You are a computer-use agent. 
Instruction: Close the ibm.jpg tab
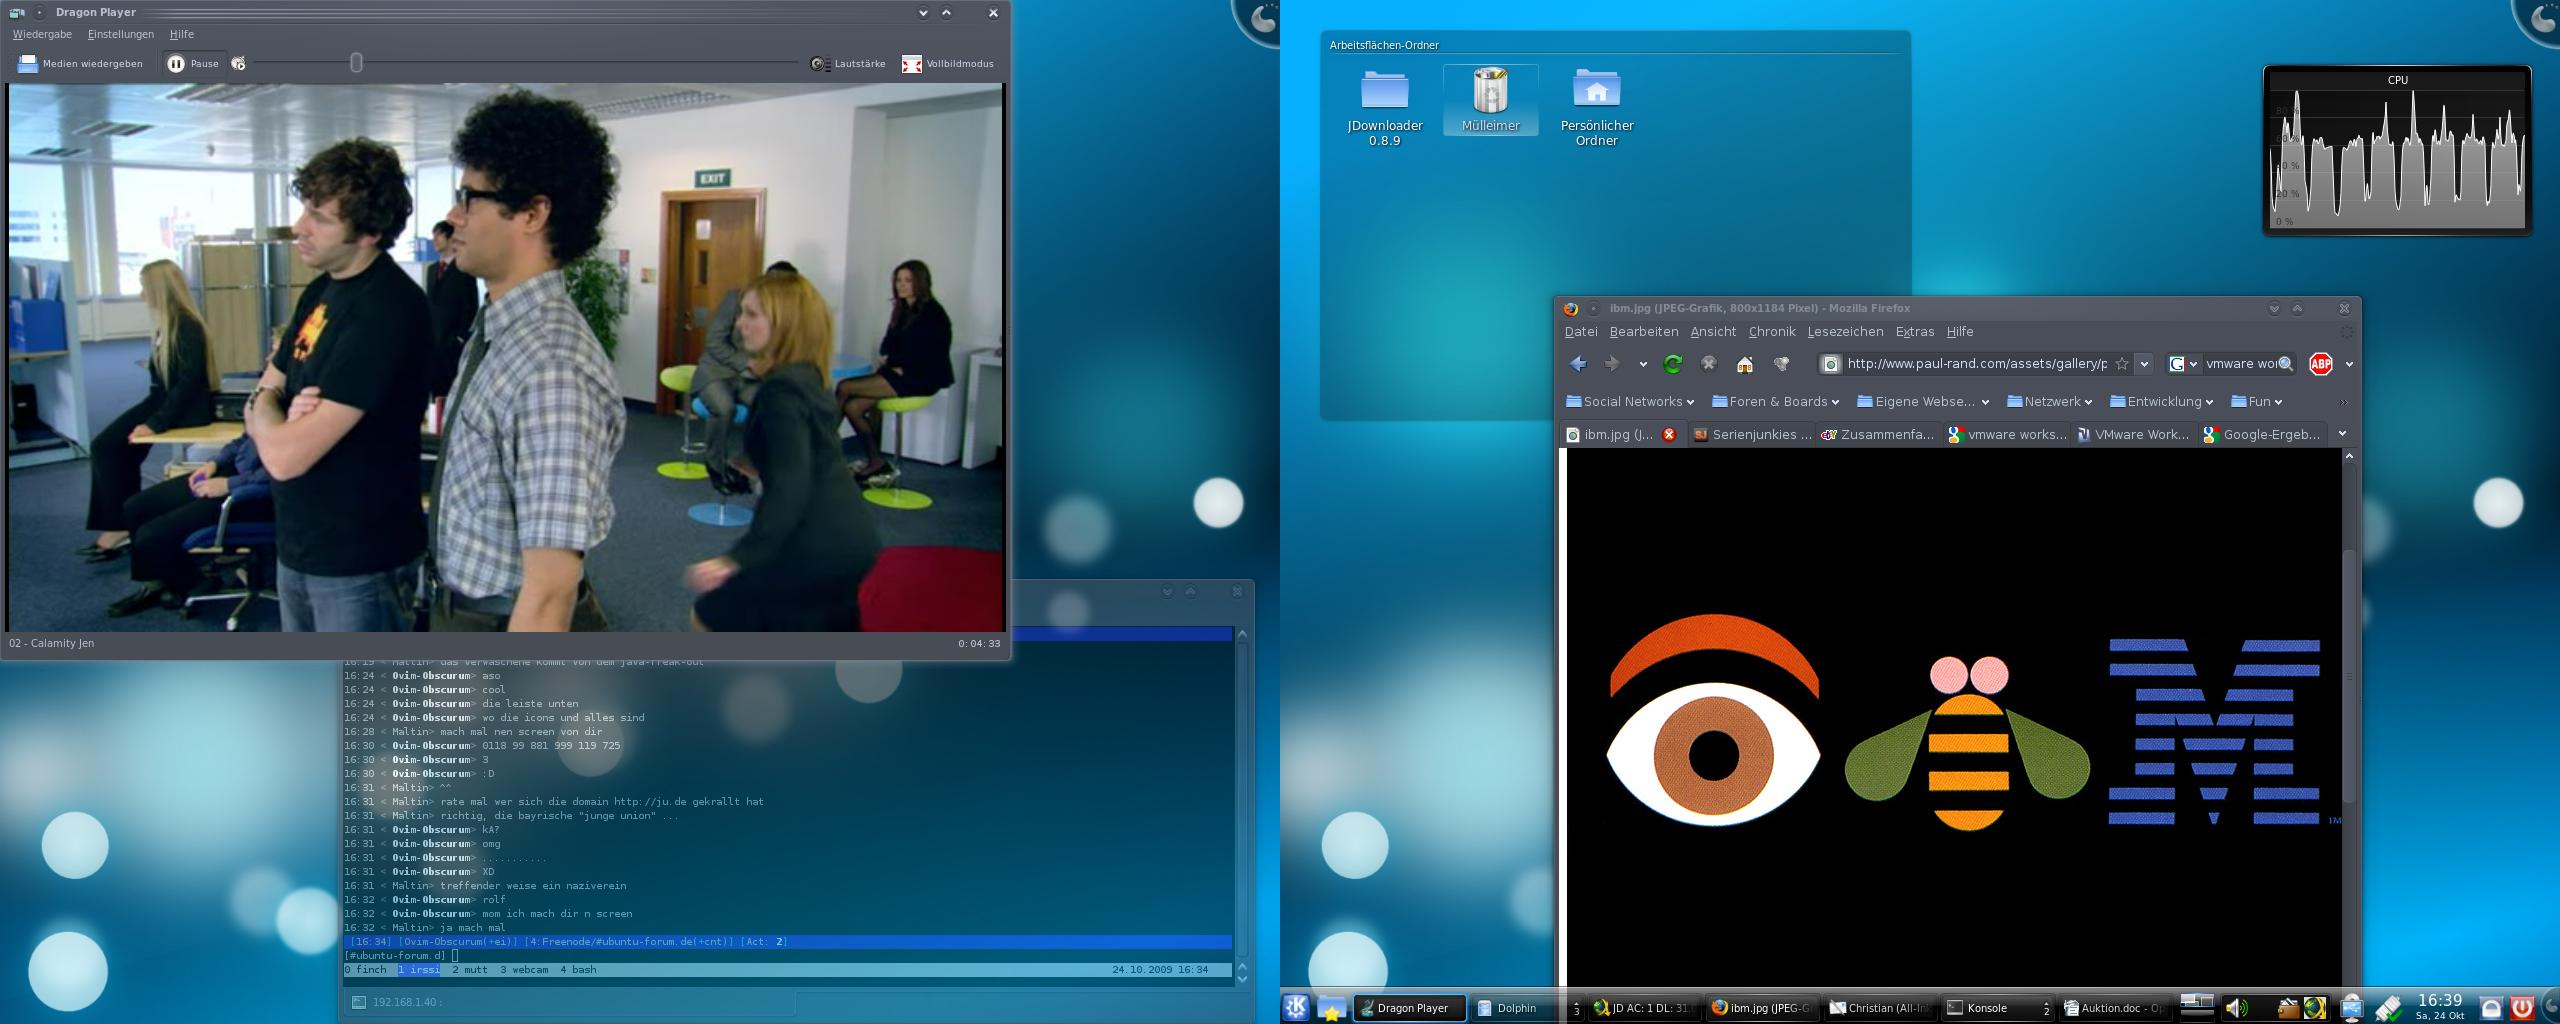[1669, 434]
